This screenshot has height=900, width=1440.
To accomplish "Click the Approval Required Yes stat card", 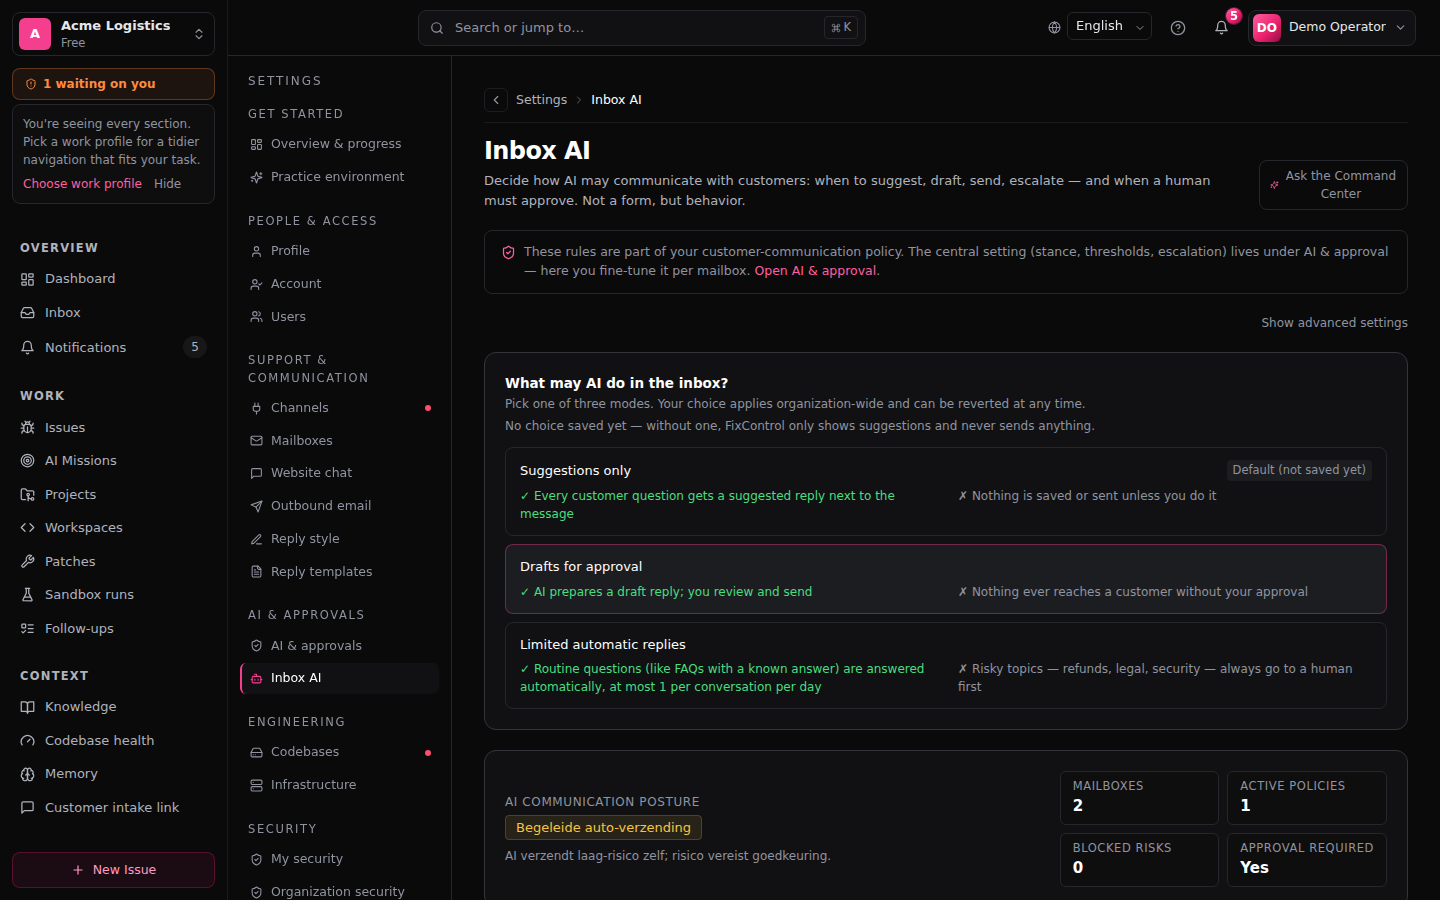I will pos(1307,860).
